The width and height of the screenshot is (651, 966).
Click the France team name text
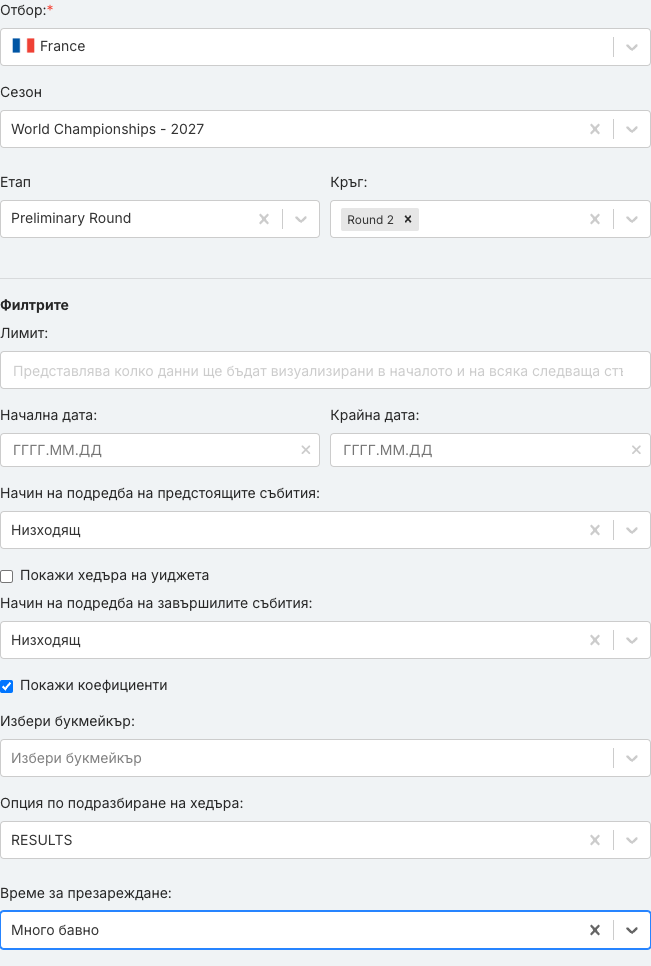pyautogui.click(x=62, y=46)
